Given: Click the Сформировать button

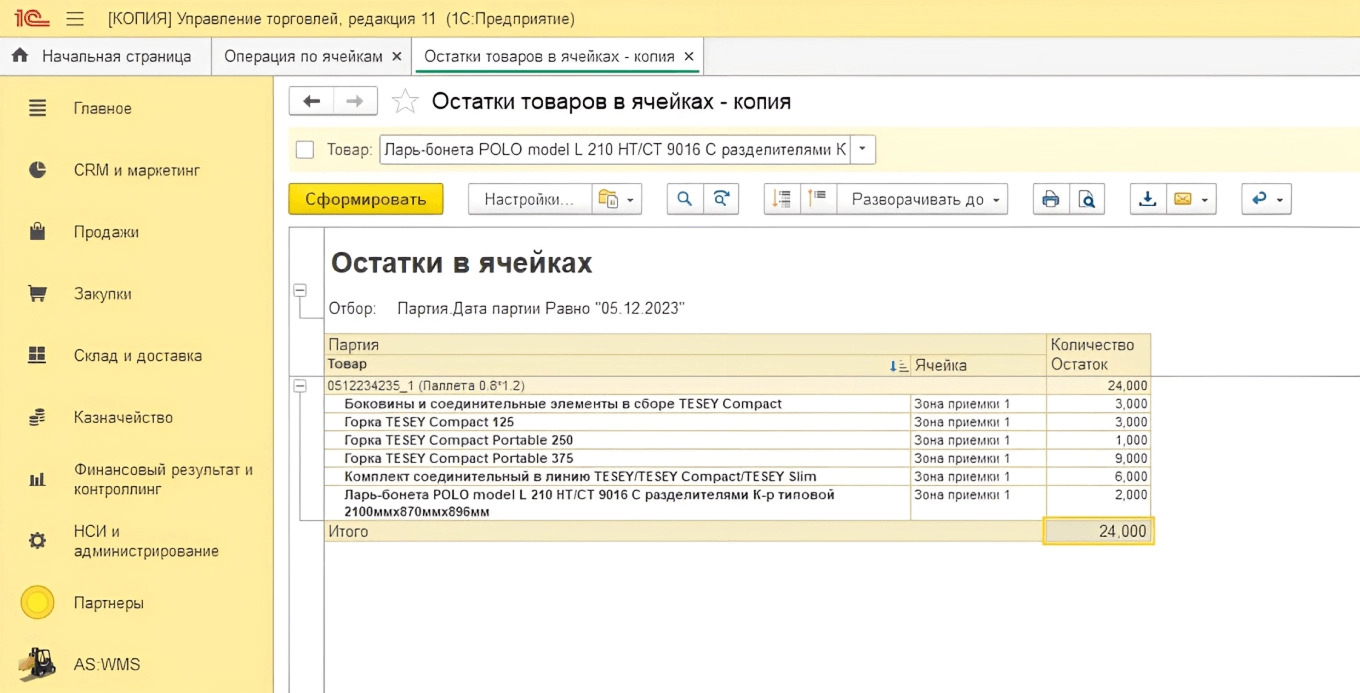Looking at the screenshot, I should click(x=365, y=198).
